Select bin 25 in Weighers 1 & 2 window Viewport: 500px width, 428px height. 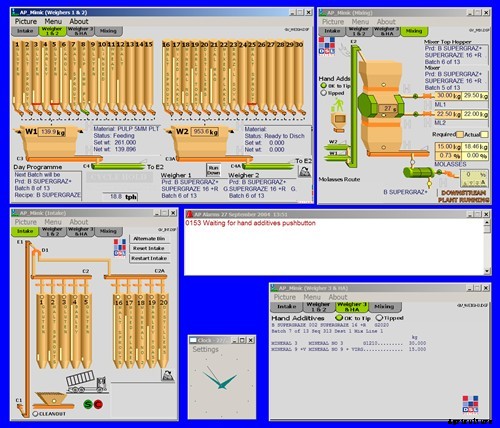(x=252, y=77)
